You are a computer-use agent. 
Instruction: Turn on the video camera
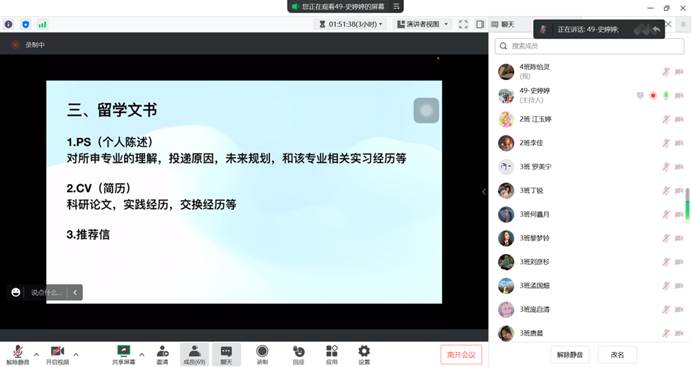pyautogui.click(x=57, y=355)
